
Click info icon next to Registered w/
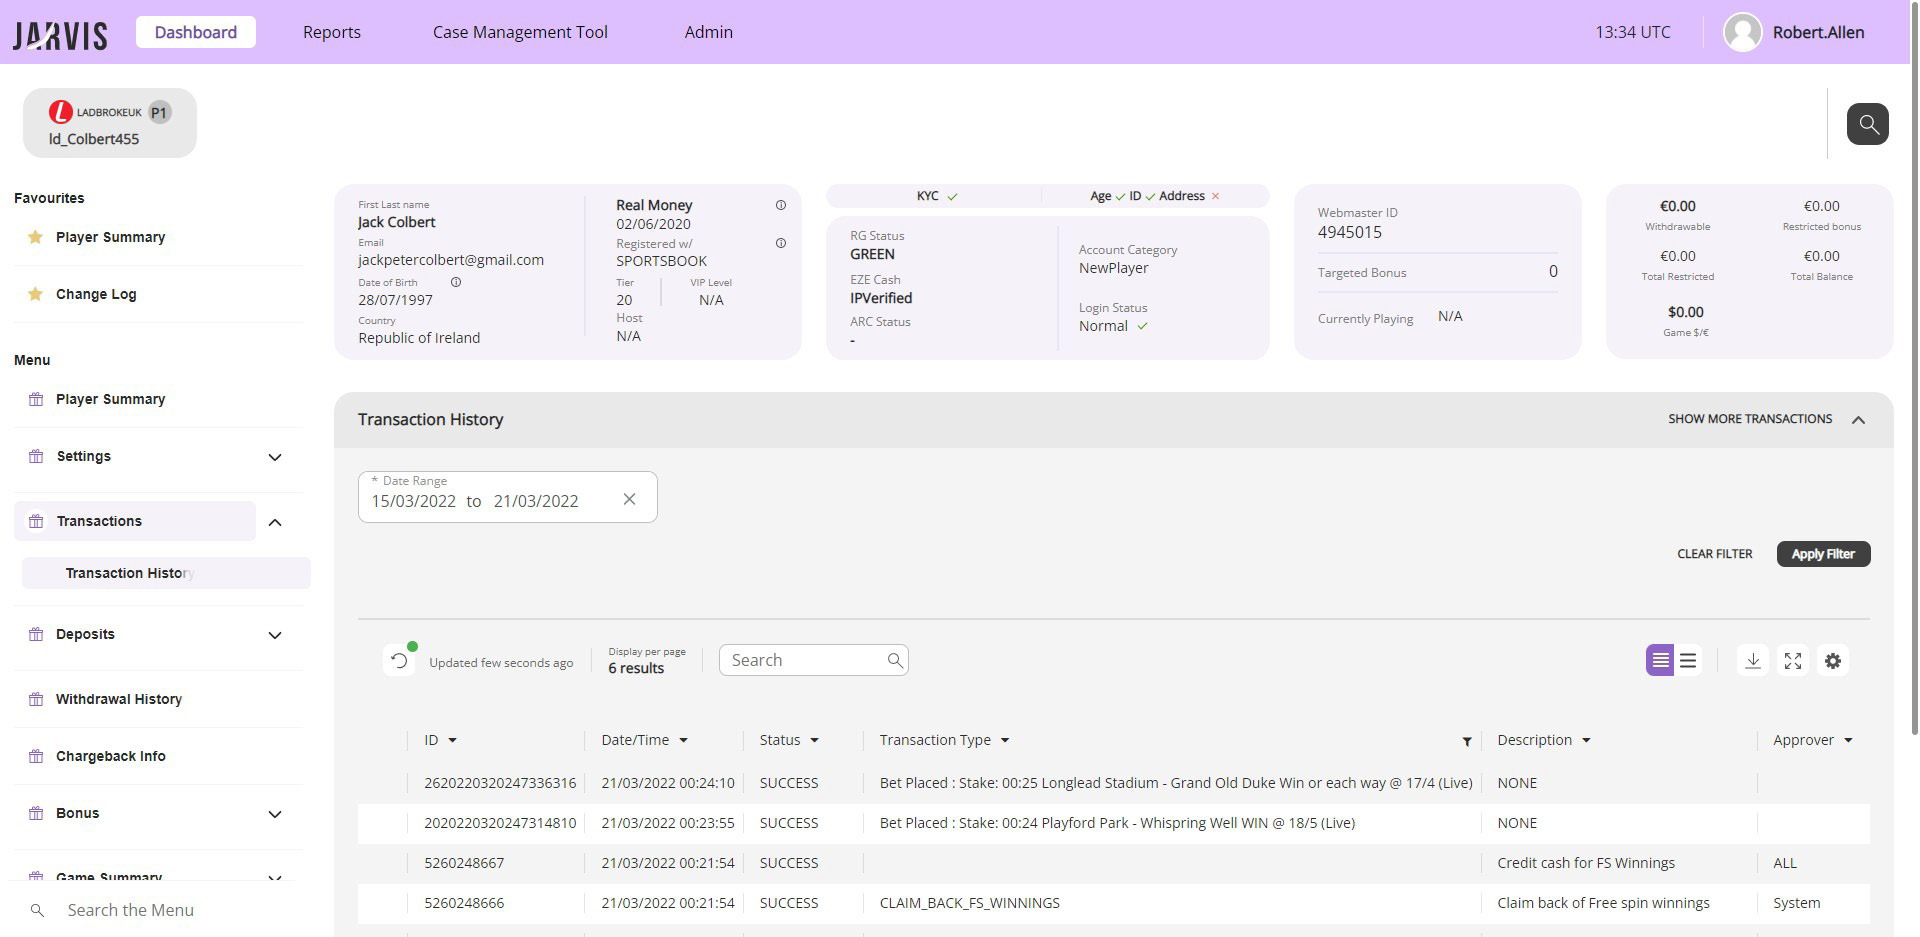coord(781,243)
